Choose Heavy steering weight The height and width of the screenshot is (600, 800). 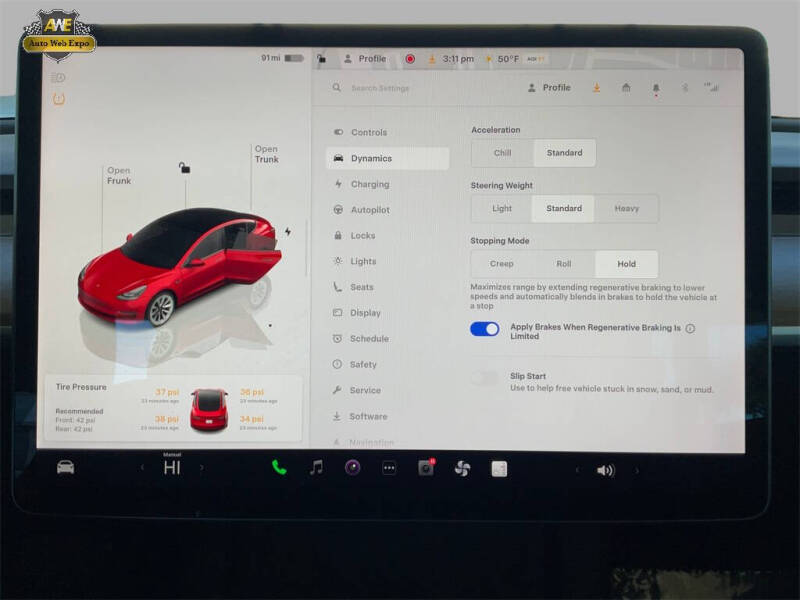coord(629,208)
